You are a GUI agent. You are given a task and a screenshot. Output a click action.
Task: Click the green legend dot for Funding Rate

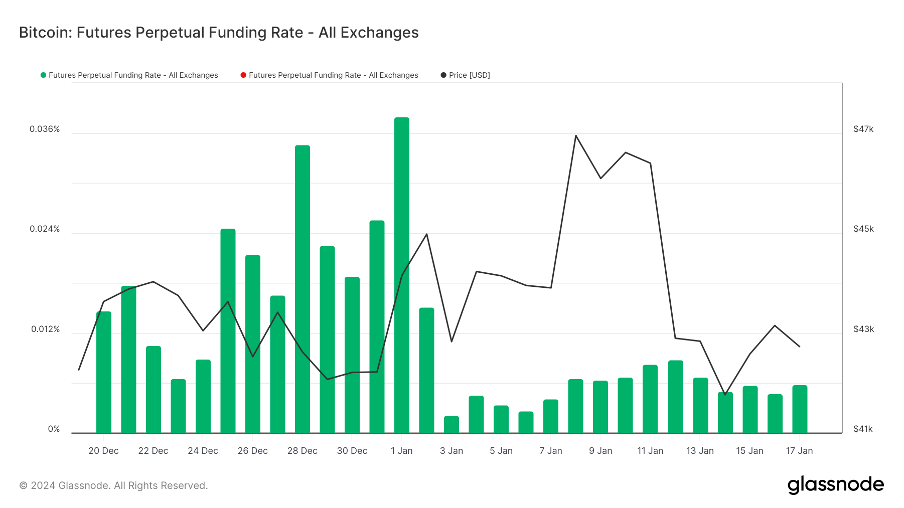tap(43, 75)
